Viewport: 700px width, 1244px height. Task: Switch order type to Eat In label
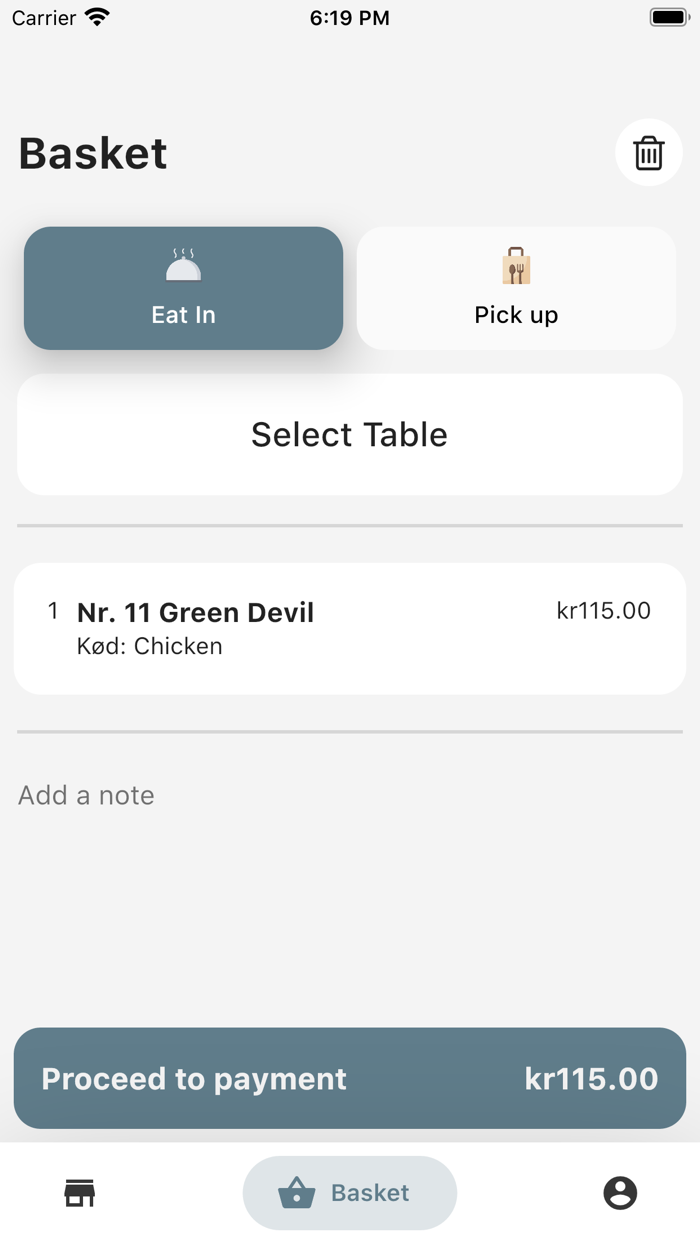[183, 315]
